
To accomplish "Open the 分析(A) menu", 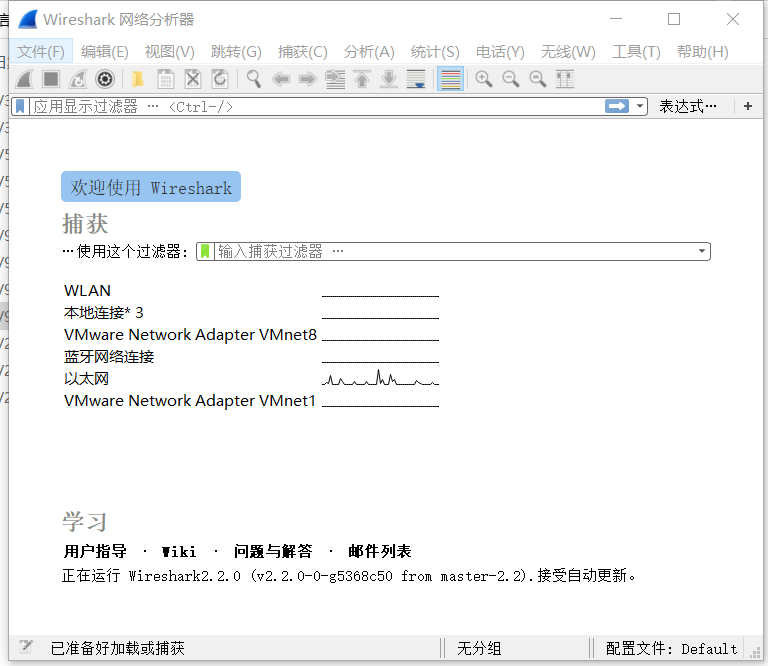I will pyautogui.click(x=369, y=51).
